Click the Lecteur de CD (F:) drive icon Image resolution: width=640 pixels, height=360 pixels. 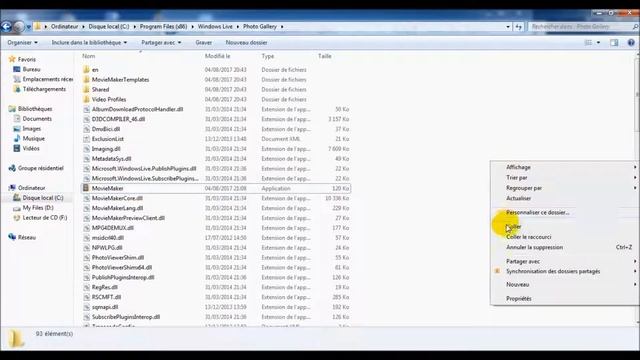[x=17, y=218]
